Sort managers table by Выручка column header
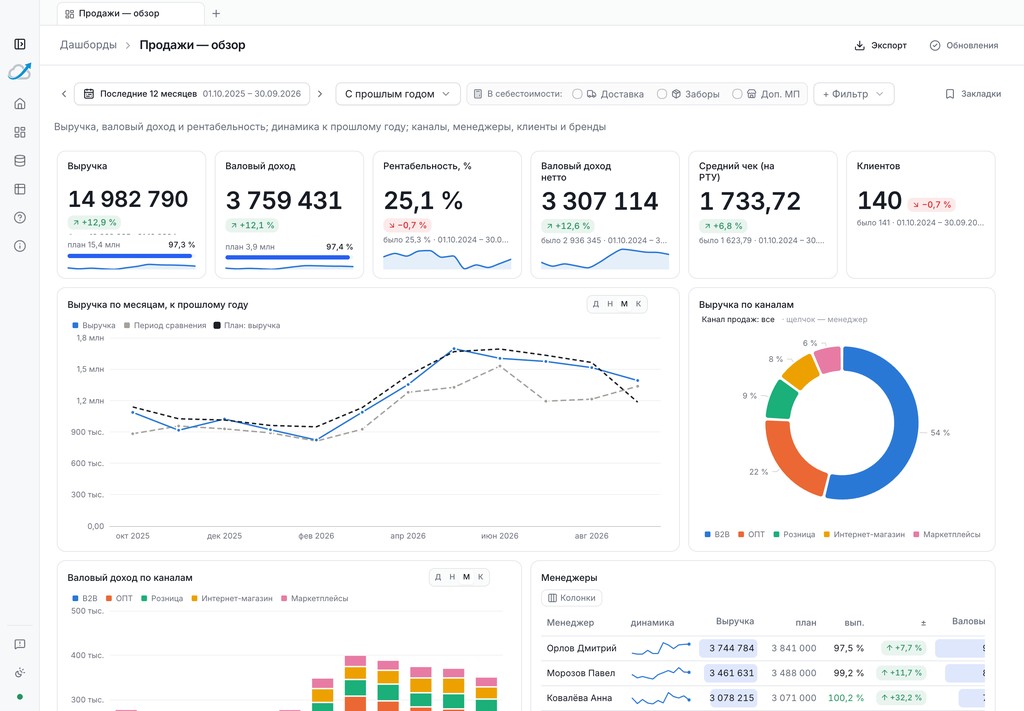The height and width of the screenshot is (711, 1024). tap(735, 622)
